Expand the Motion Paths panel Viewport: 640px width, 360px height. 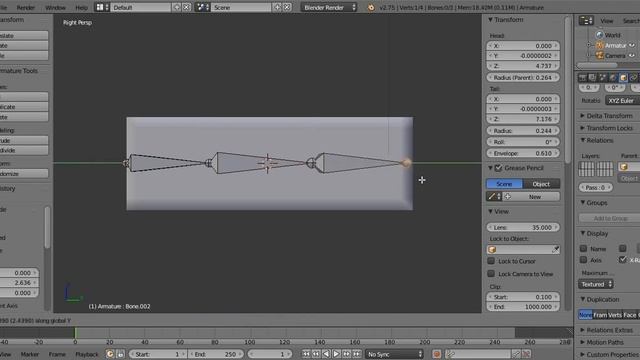point(583,342)
